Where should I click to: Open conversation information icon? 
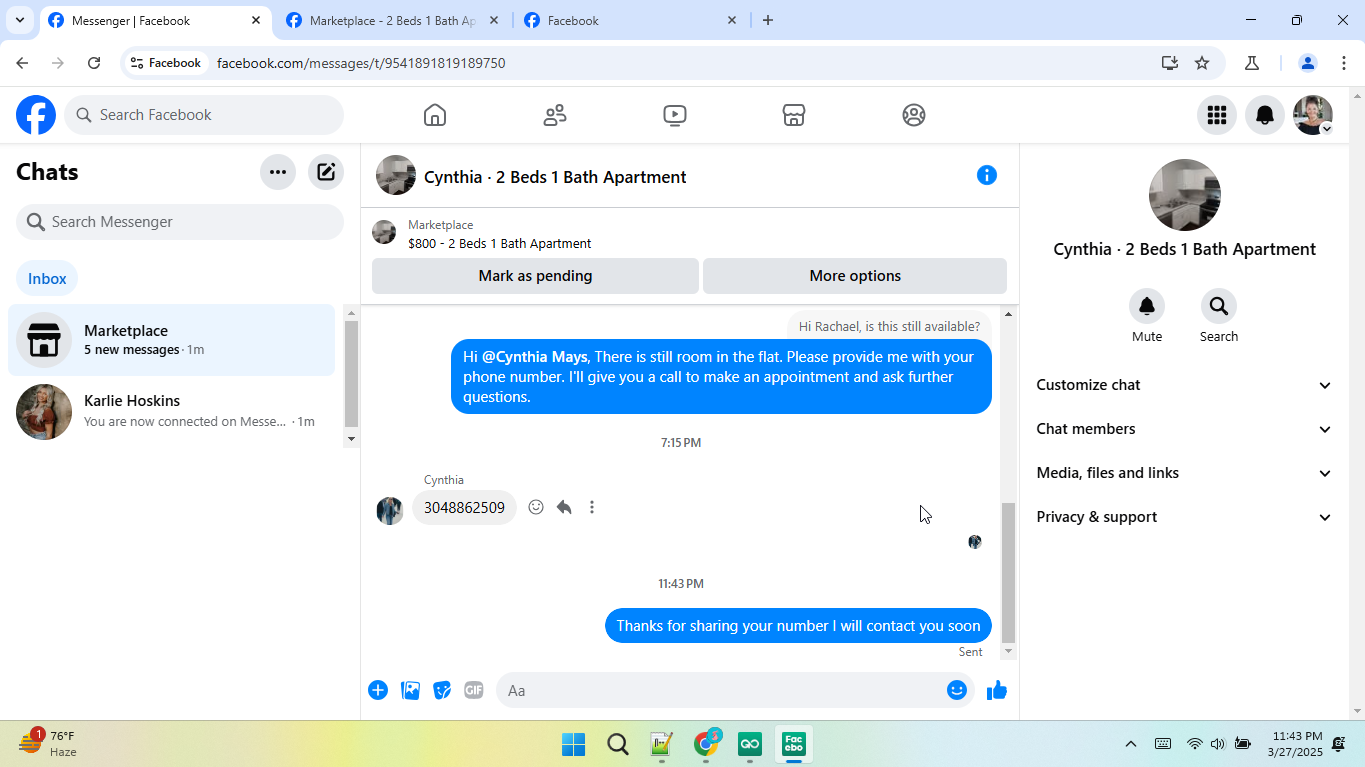click(x=987, y=175)
